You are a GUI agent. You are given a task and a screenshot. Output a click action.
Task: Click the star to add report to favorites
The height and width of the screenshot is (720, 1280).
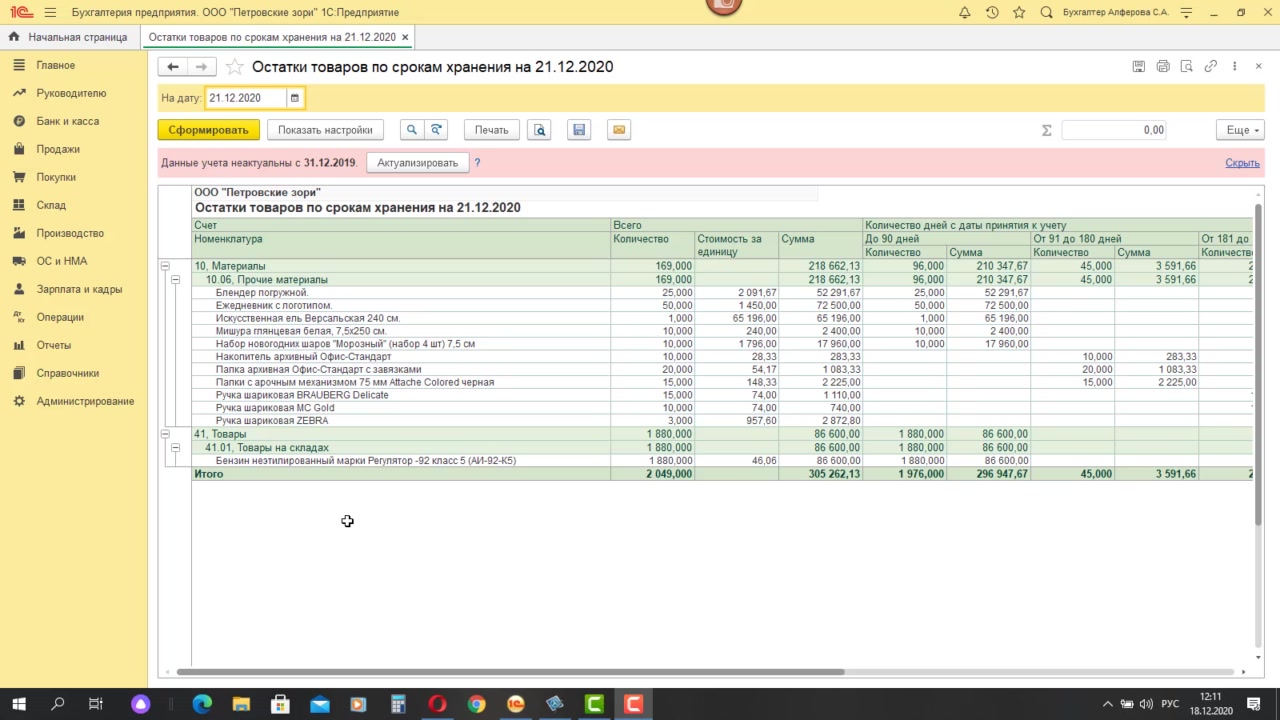pos(234,67)
